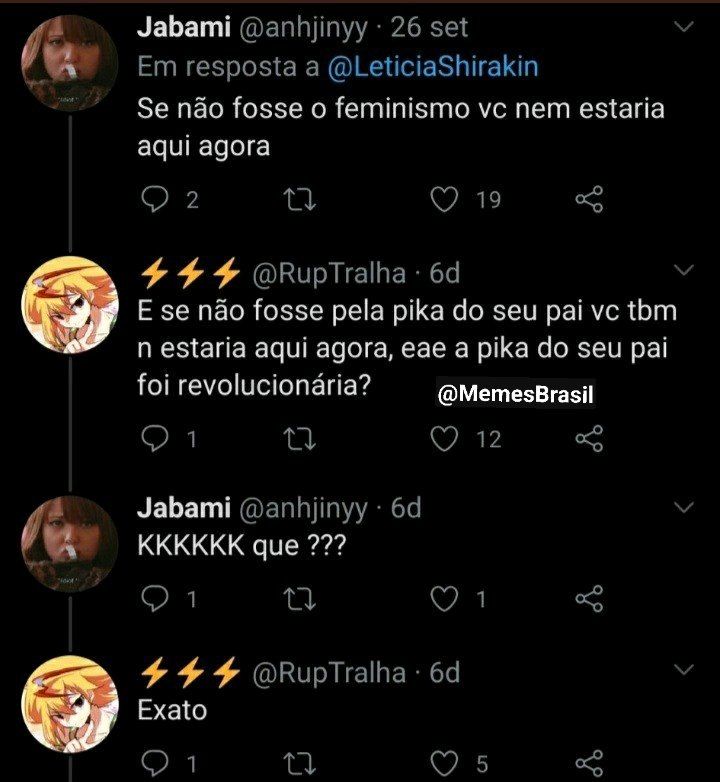
Task: Expand more menu on 'KKKKKK que ???' tweet
Action: click(x=684, y=508)
